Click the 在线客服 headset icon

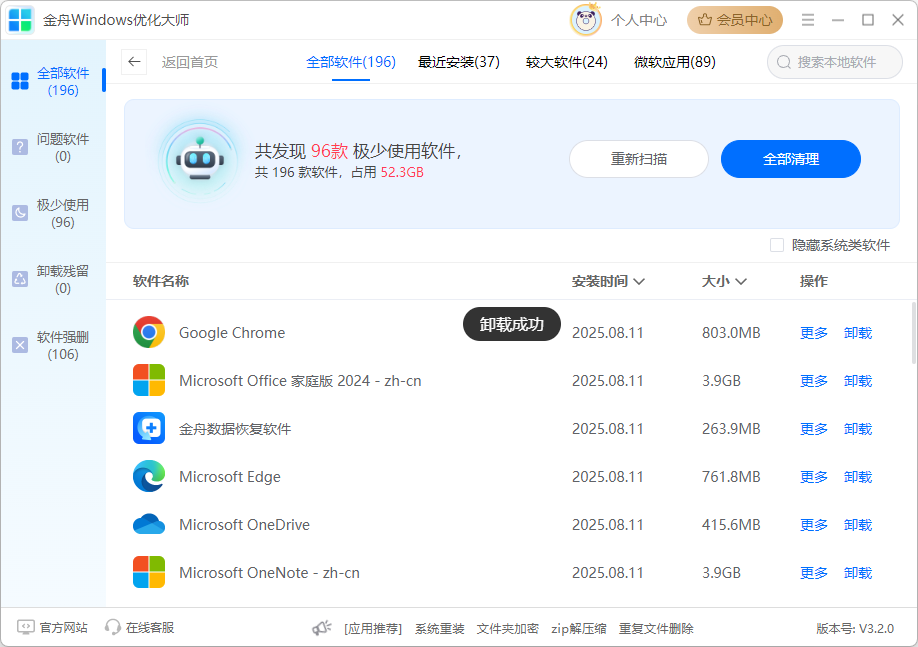(x=112, y=628)
